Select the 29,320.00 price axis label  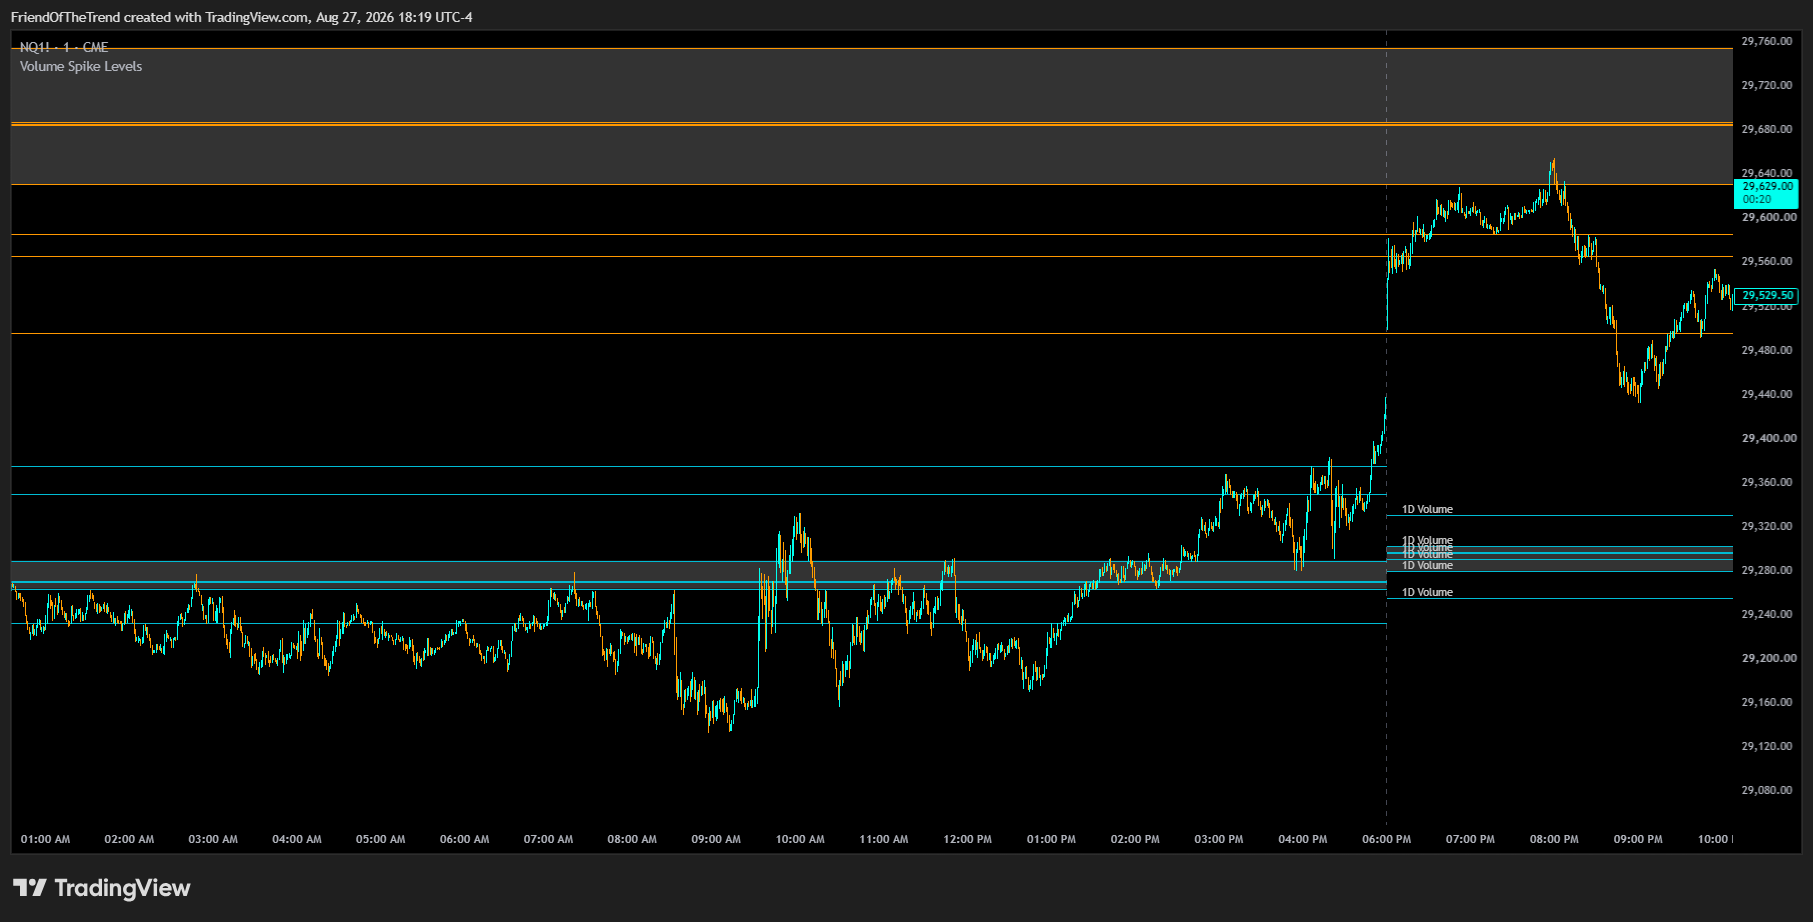[1767, 526]
